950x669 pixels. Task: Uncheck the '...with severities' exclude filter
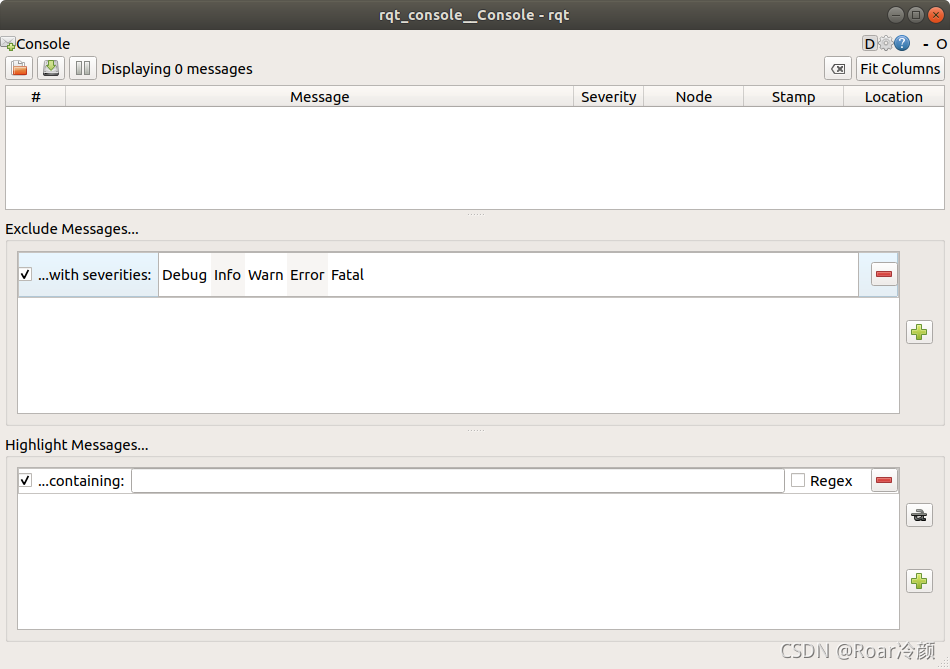click(x=25, y=275)
